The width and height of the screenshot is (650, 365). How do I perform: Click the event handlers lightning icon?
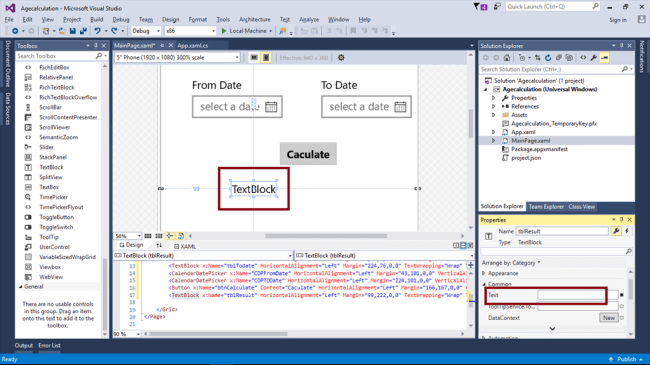(627, 231)
